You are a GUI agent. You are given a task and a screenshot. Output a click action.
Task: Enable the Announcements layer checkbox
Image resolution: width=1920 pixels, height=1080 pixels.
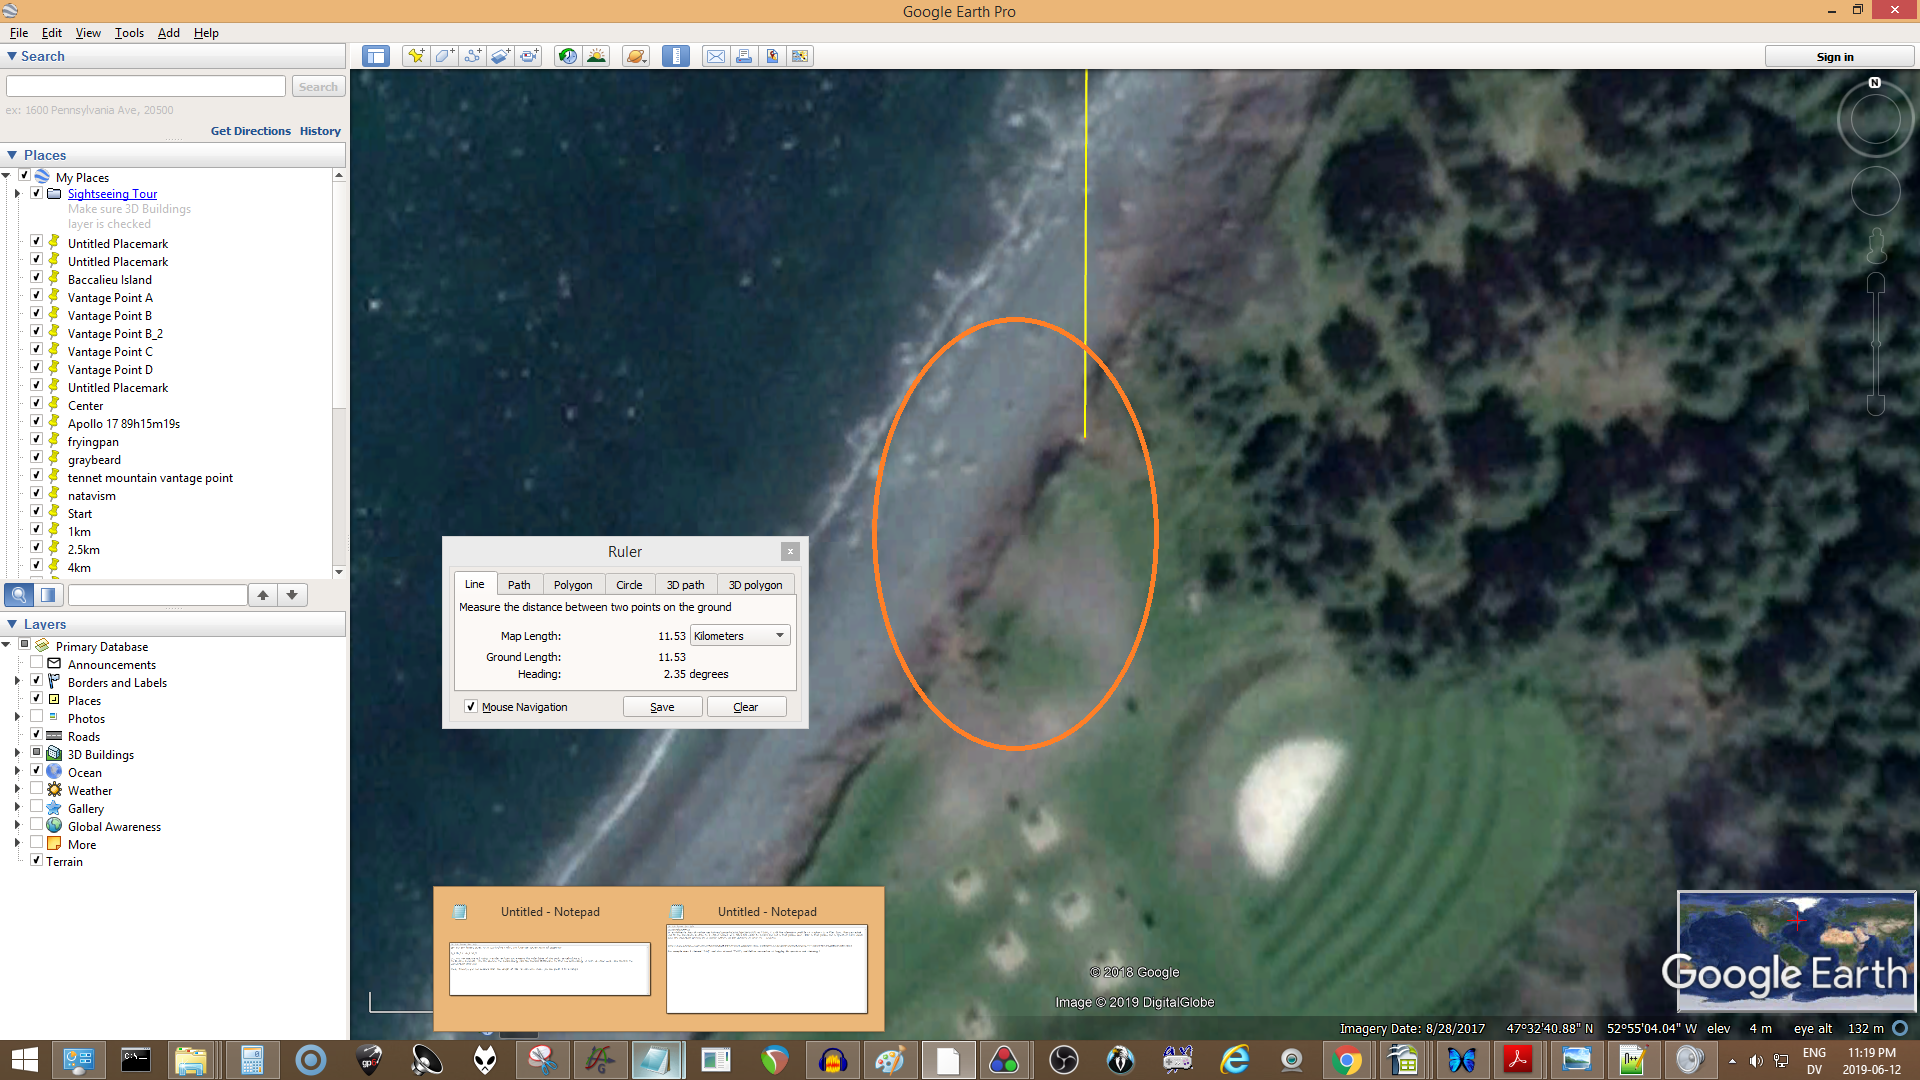(36, 663)
